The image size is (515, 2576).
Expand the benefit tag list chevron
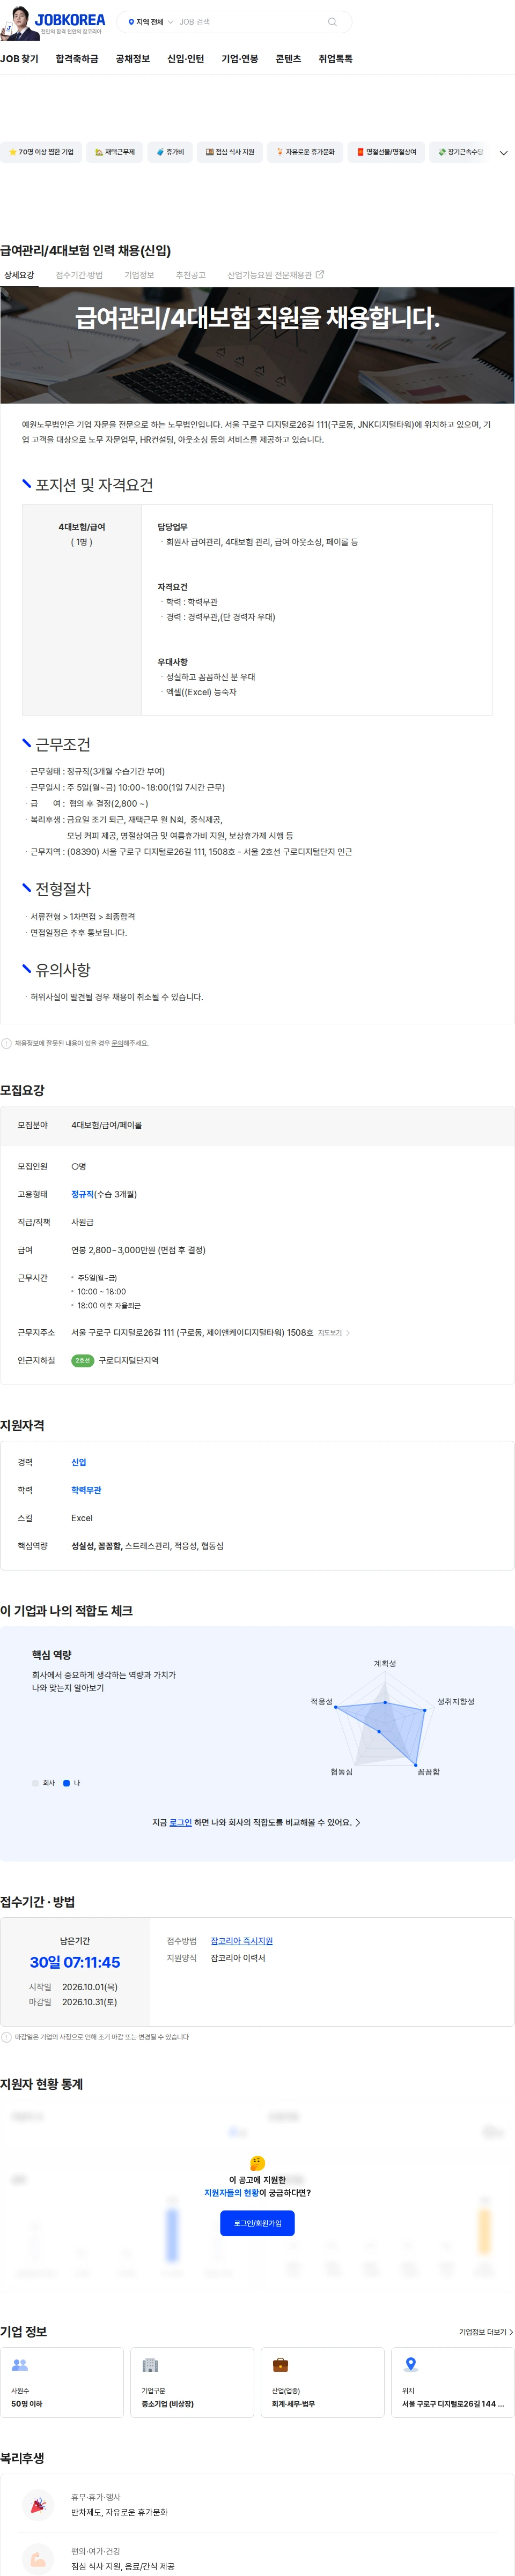503,153
